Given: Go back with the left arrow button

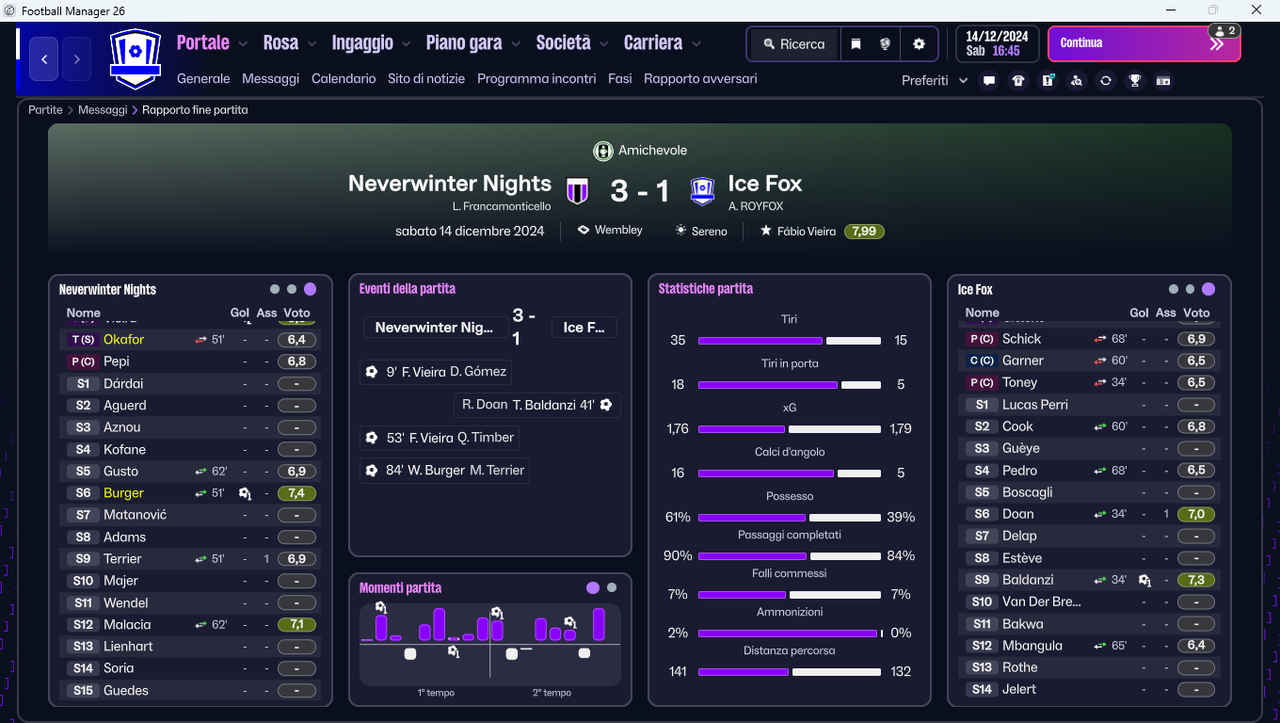Looking at the screenshot, I should tap(44, 59).
